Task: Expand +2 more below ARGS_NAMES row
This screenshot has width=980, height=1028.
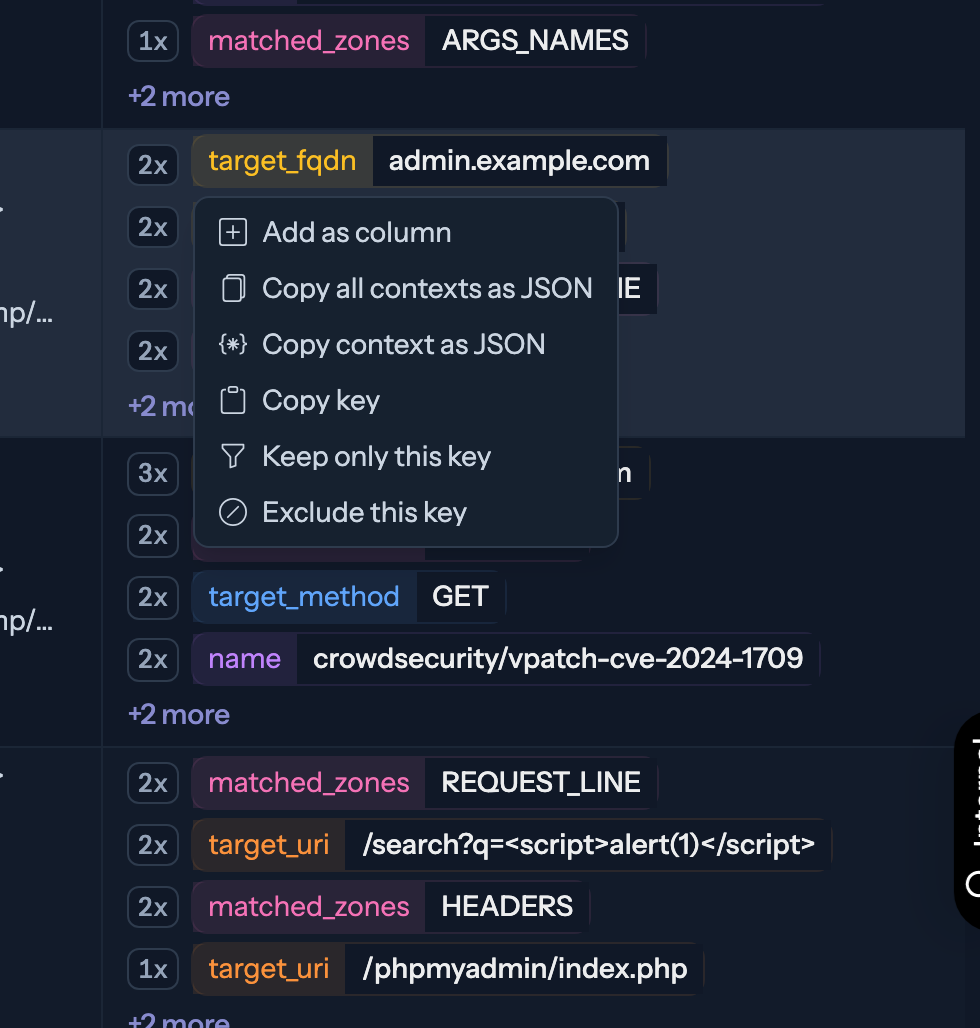Action: 179,97
